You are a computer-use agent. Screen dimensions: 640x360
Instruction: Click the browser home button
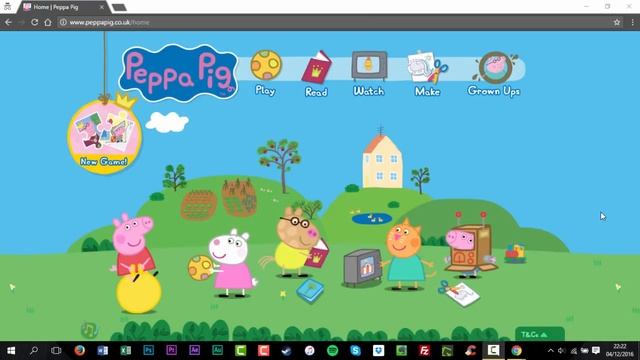48,22
